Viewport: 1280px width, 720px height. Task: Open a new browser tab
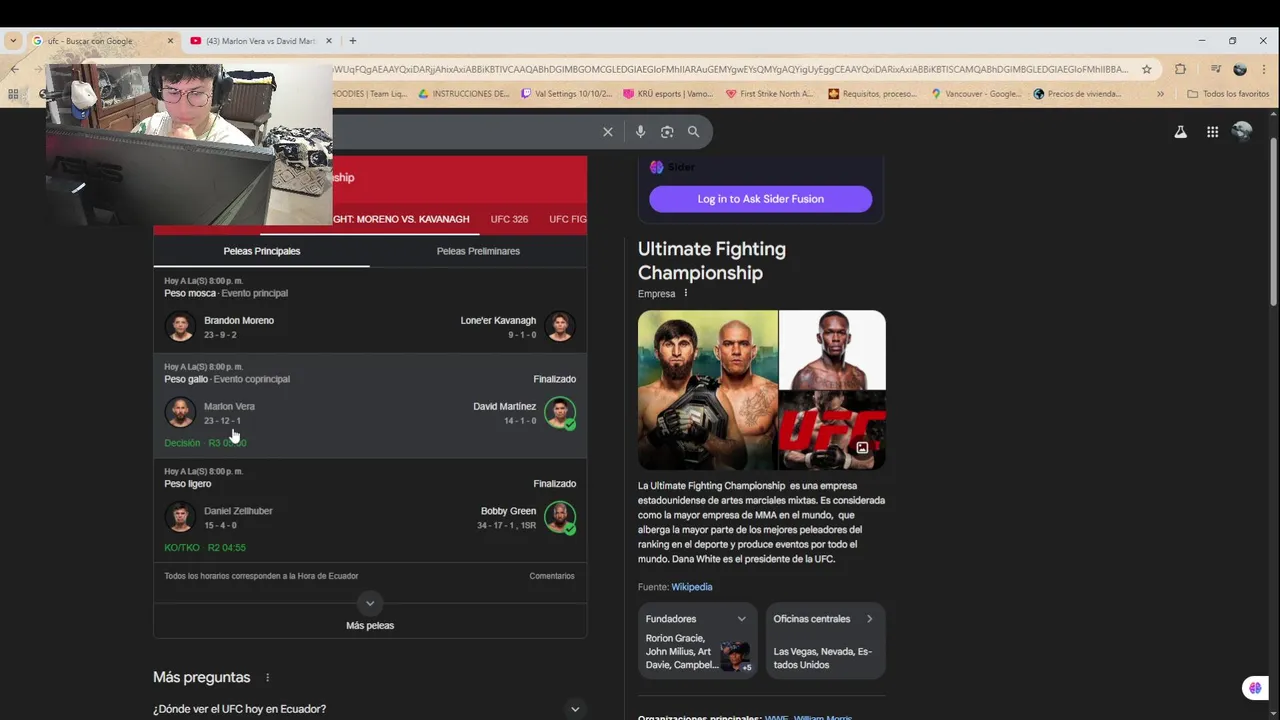[x=352, y=41]
